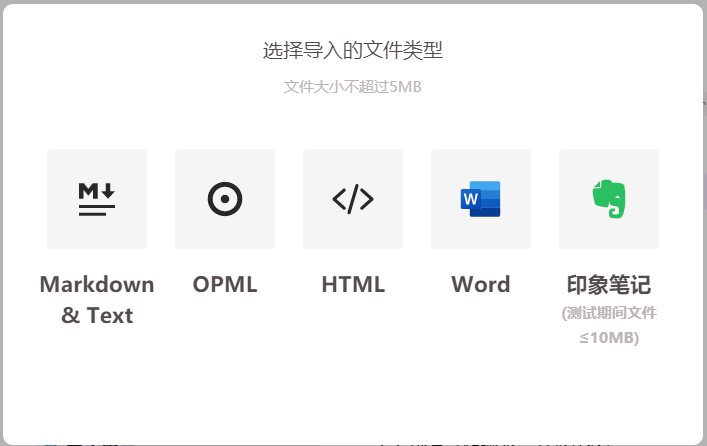707x446 pixels.
Task: Click the "文件大小不超过5MB" subtitle
Action: [353, 87]
